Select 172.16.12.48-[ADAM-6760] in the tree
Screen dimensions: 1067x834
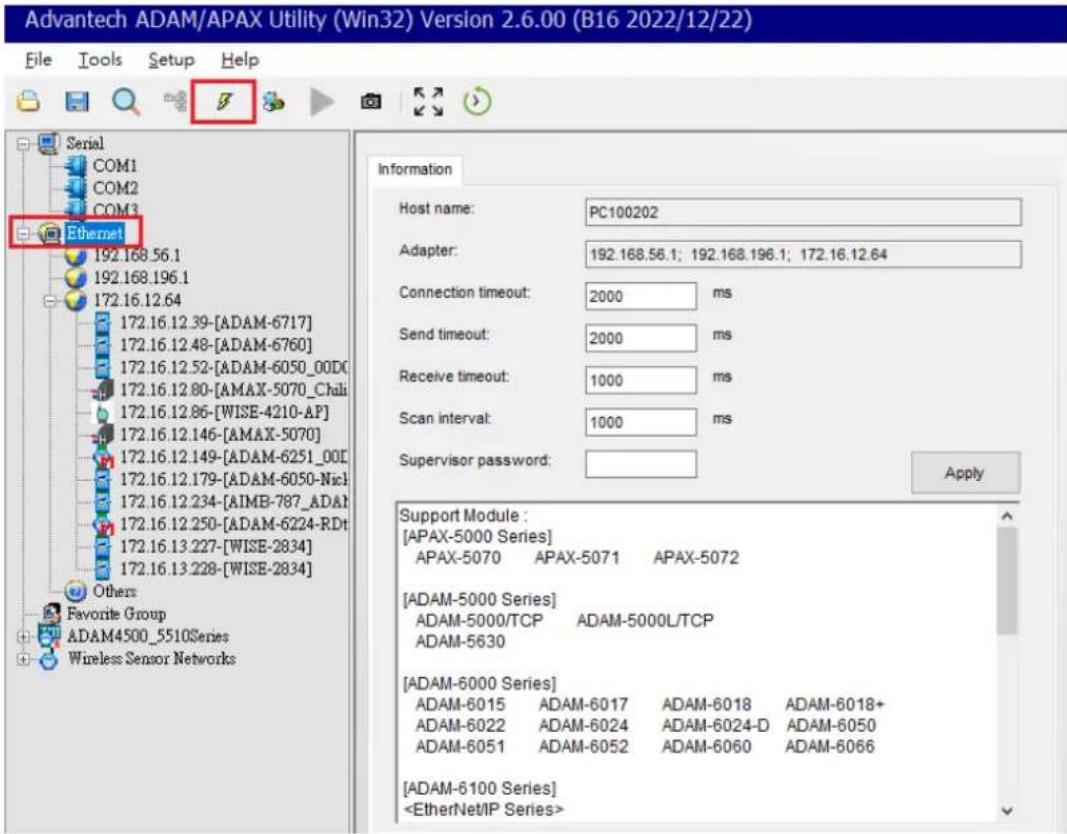point(216,345)
